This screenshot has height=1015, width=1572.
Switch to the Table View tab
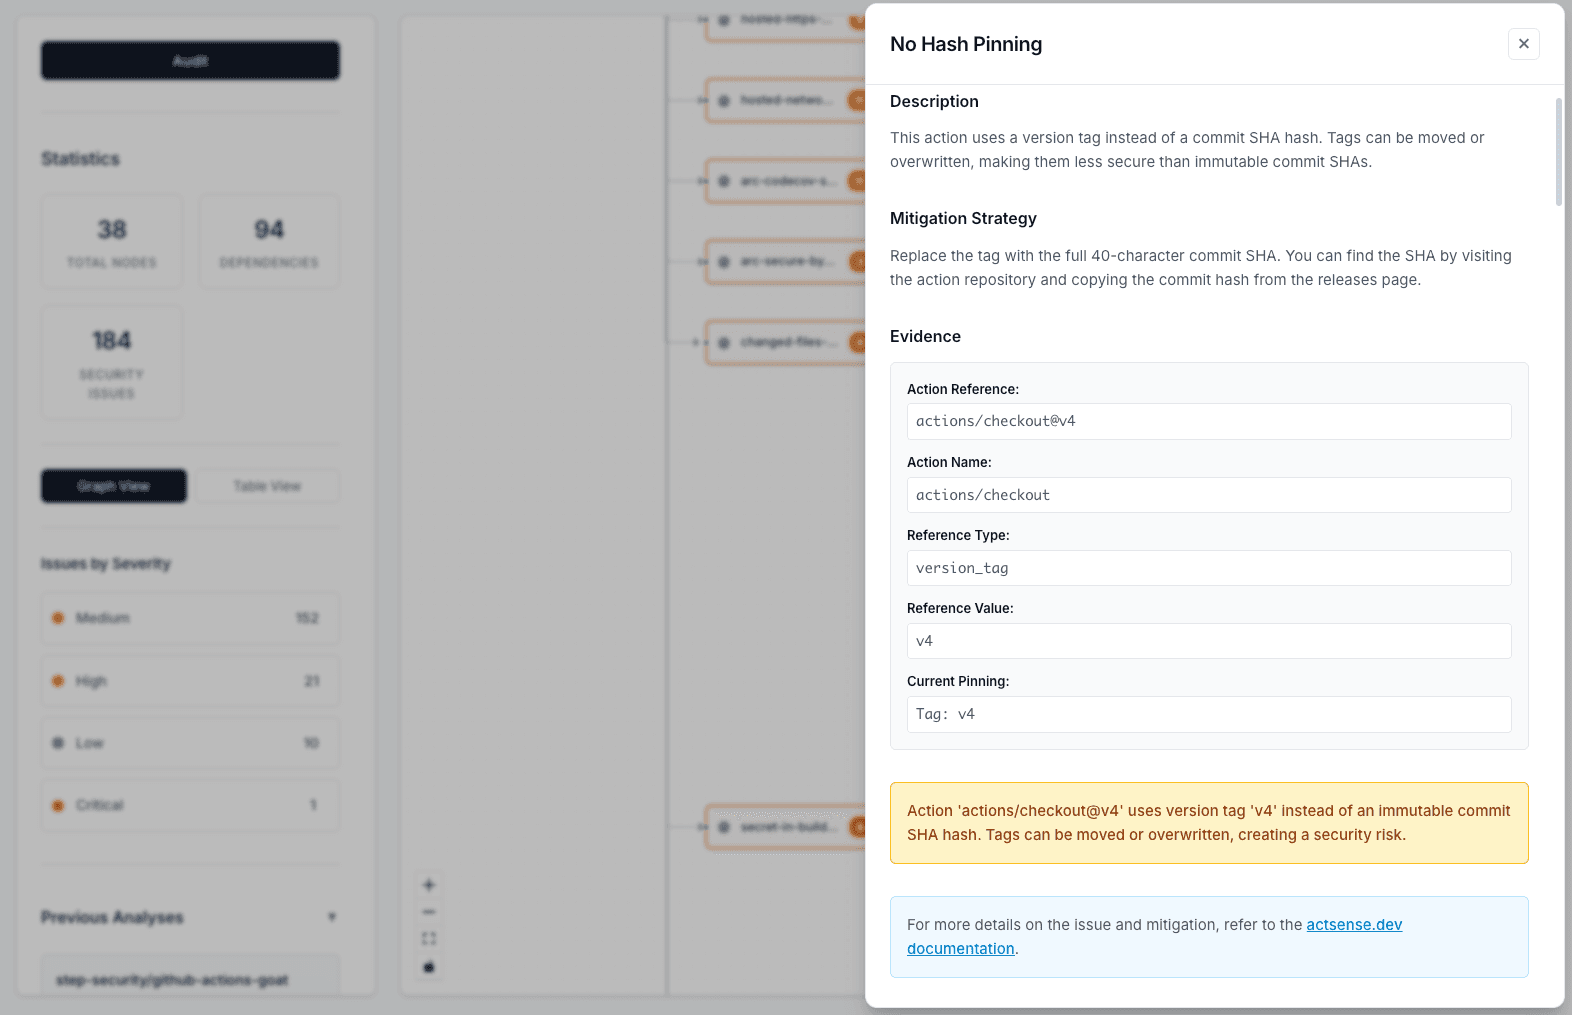pos(266,486)
